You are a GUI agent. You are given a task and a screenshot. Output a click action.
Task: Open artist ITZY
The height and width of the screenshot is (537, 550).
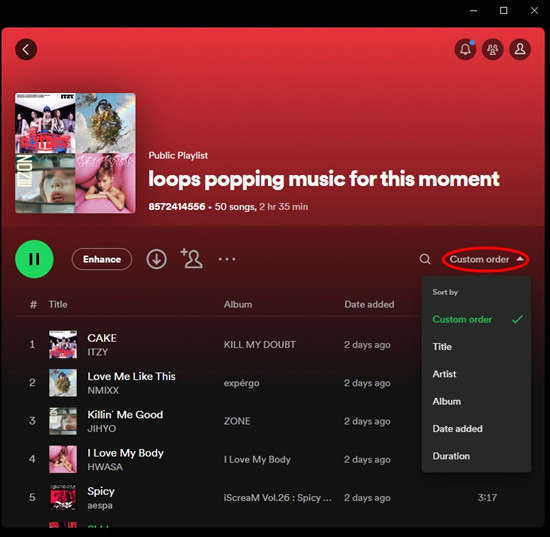click(98, 352)
